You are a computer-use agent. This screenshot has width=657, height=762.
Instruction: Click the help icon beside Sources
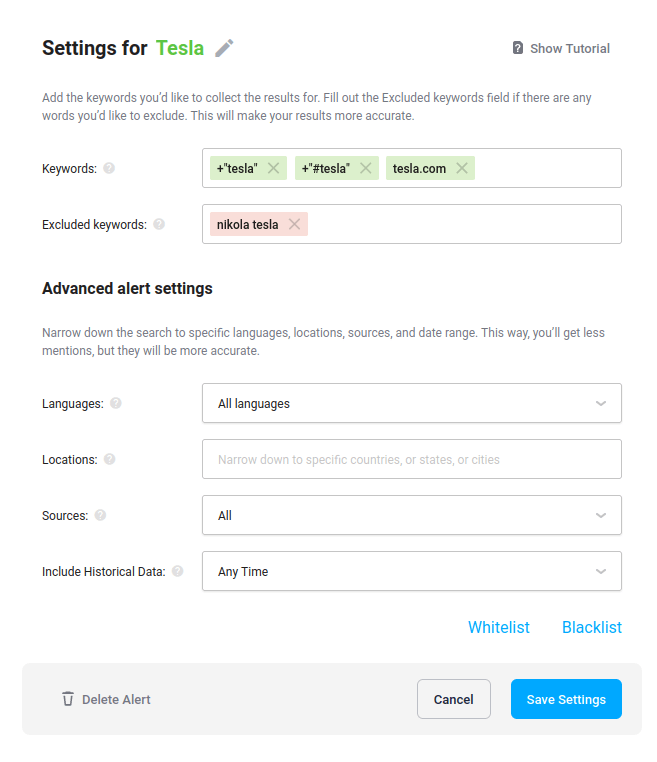pos(100,515)
